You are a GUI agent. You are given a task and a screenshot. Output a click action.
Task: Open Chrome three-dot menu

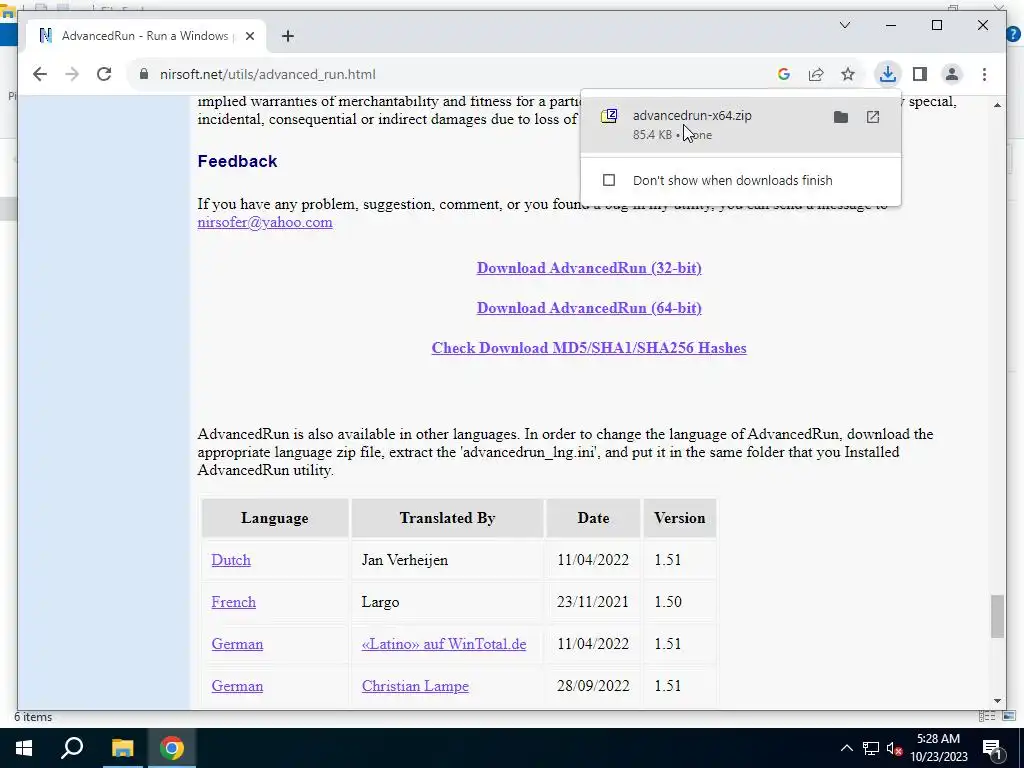[984, 74]
